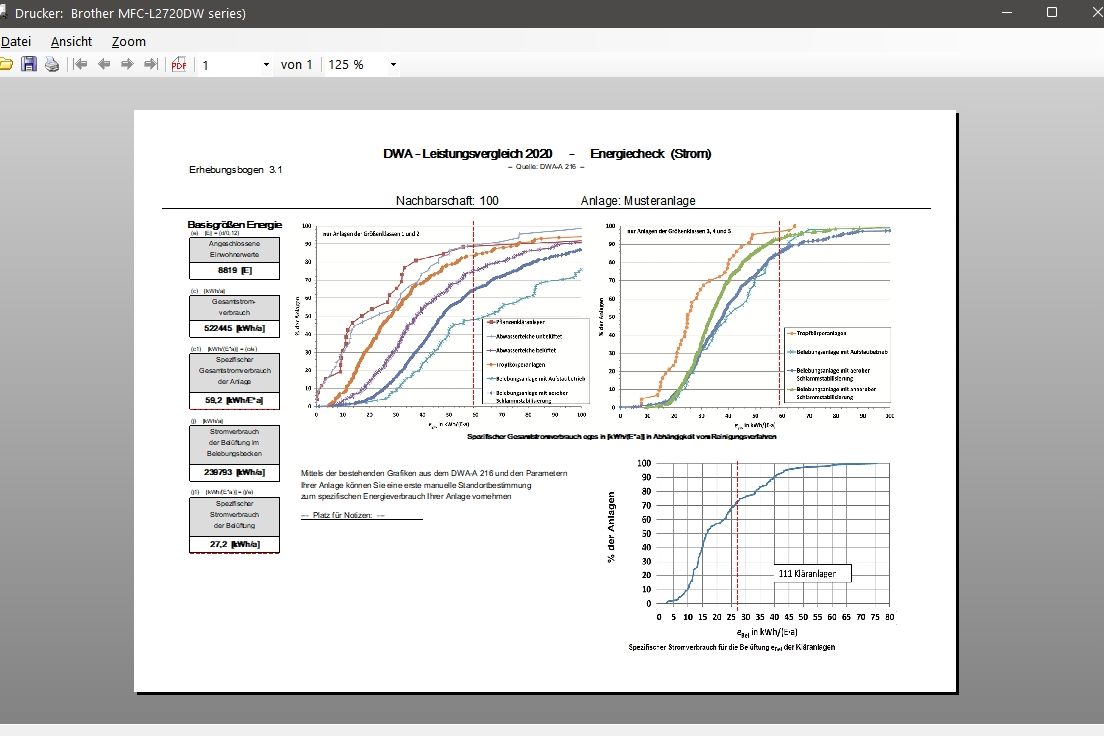
Task: Expand the 125 % zoom level dropdown
Action: point(393,65)
